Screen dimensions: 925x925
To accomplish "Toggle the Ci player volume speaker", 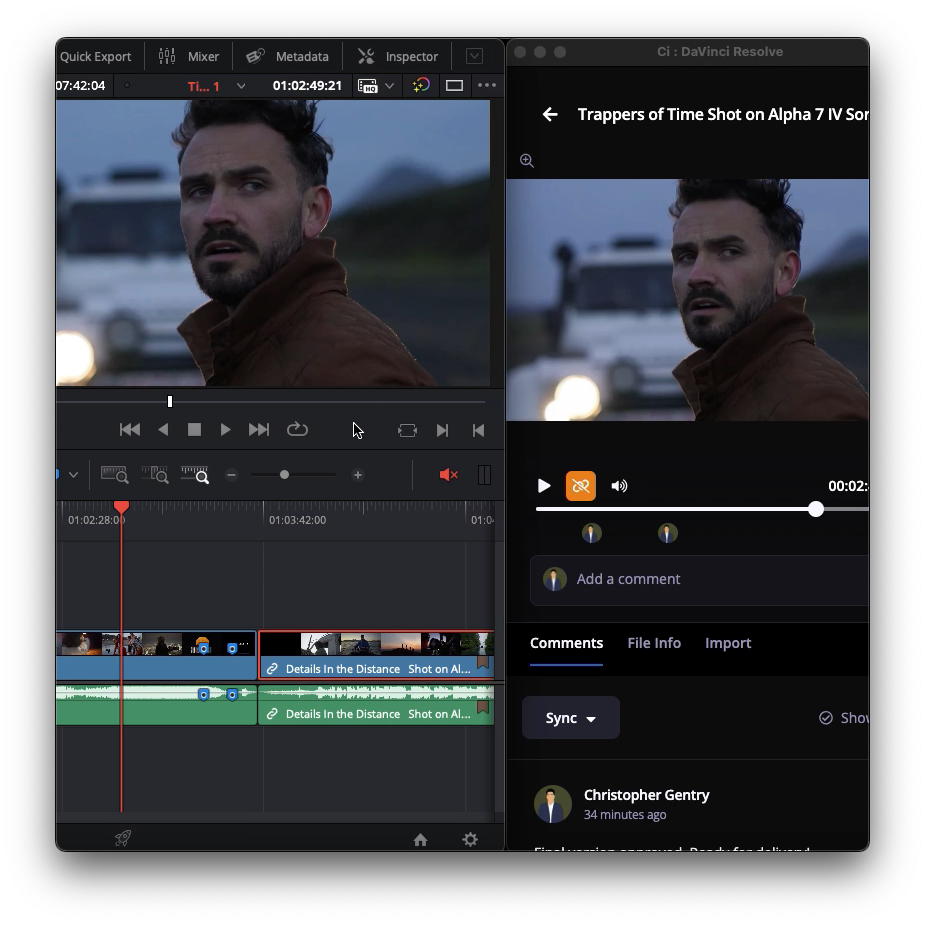I will click(x=619, y=486).
